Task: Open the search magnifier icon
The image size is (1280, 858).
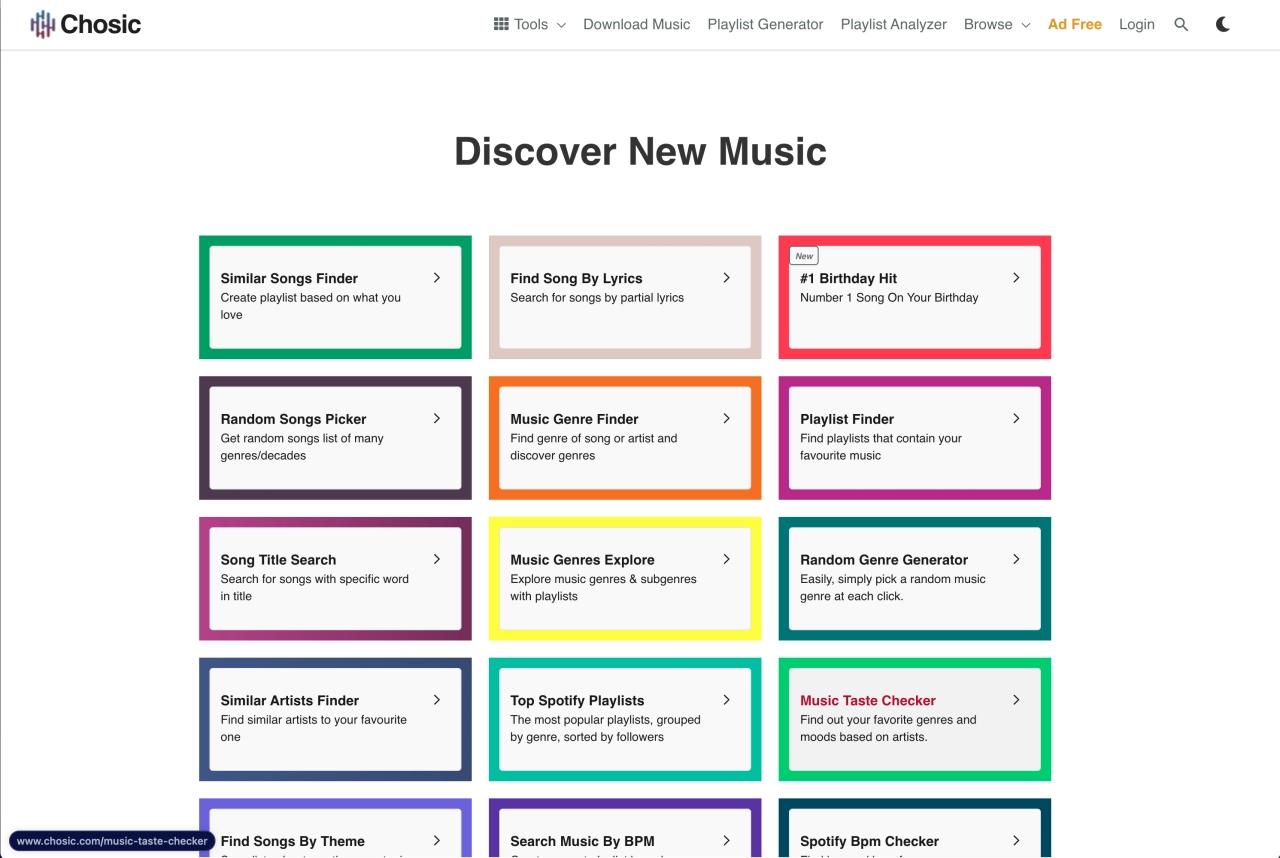Action: pos(1181,24)
